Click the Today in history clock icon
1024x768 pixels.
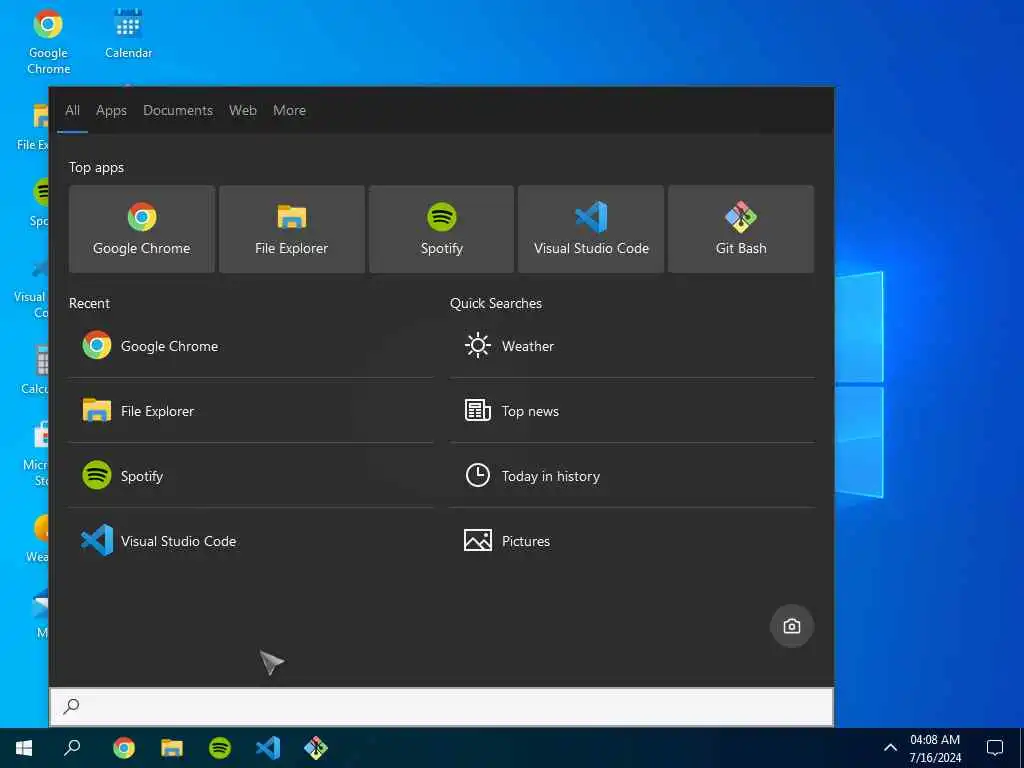pos(477,475)
